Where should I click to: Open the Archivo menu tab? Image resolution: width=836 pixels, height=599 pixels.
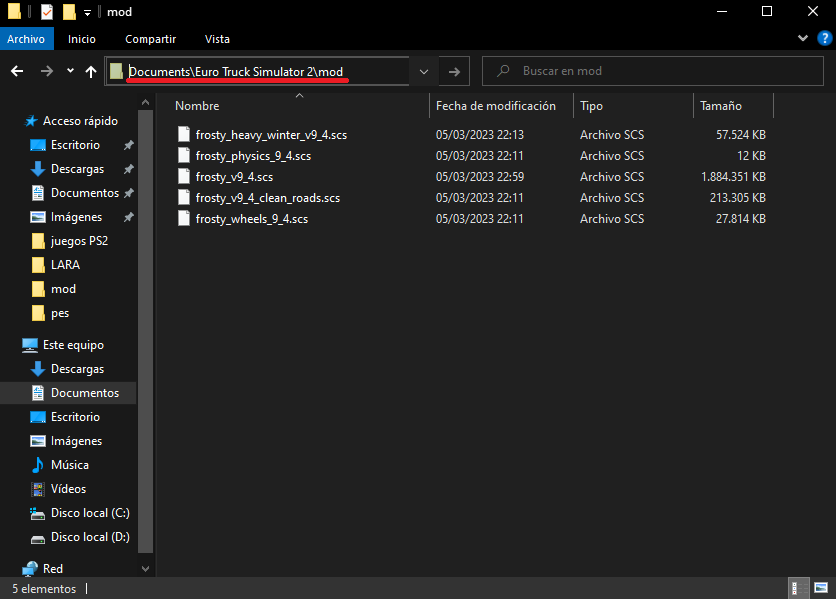click(x=25, y=39)
